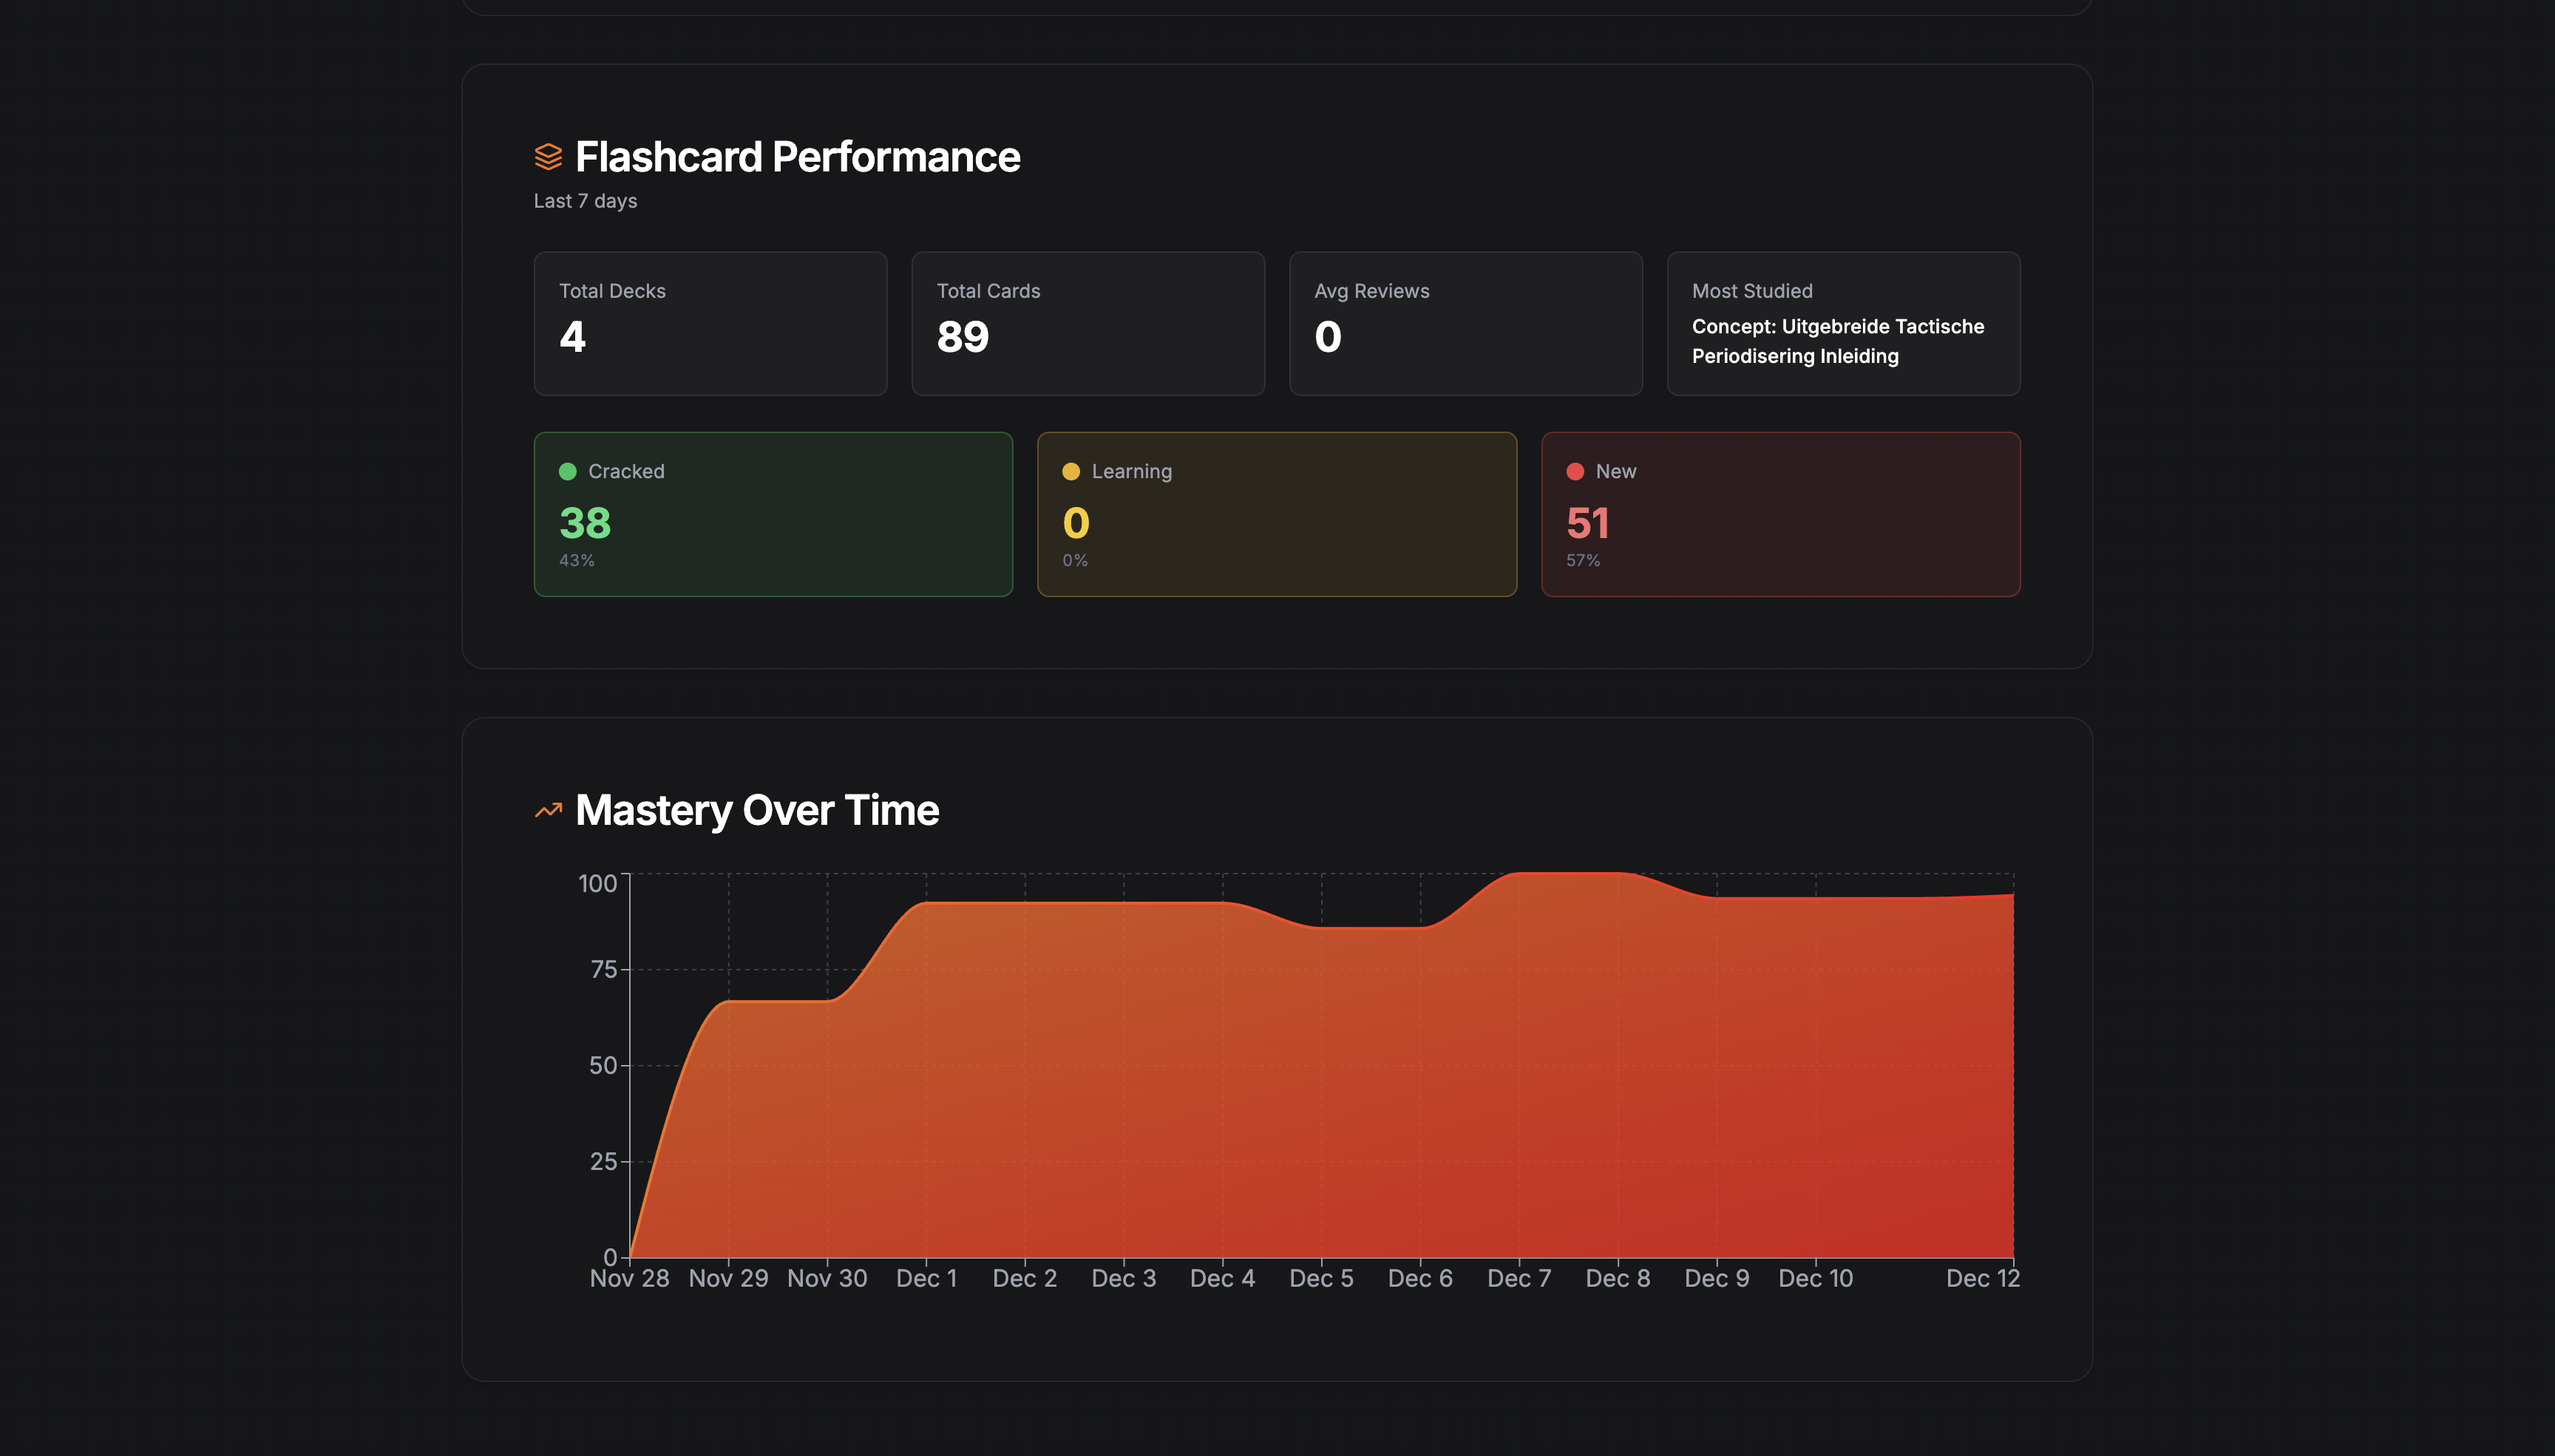Click the trending arrow icon beside Mastery Over Time
This screenshot has height=1456, width=2555.
548,809
